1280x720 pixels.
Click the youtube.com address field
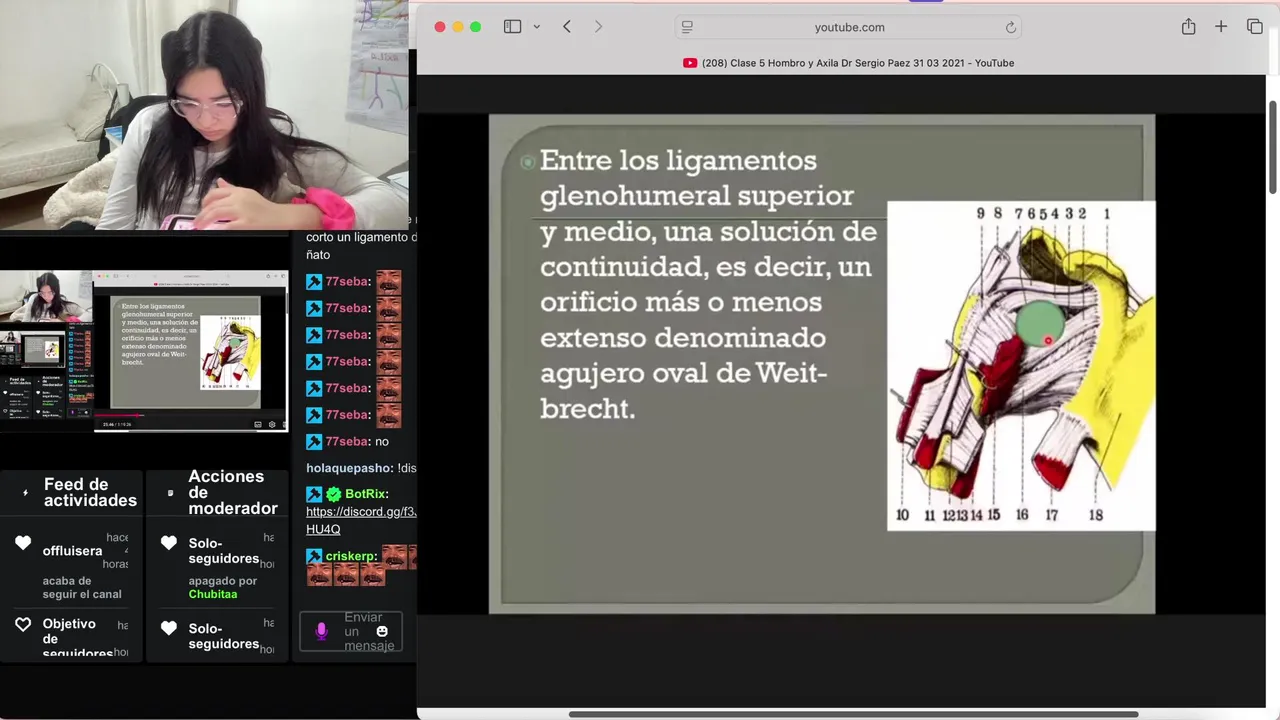coord(849,27)
